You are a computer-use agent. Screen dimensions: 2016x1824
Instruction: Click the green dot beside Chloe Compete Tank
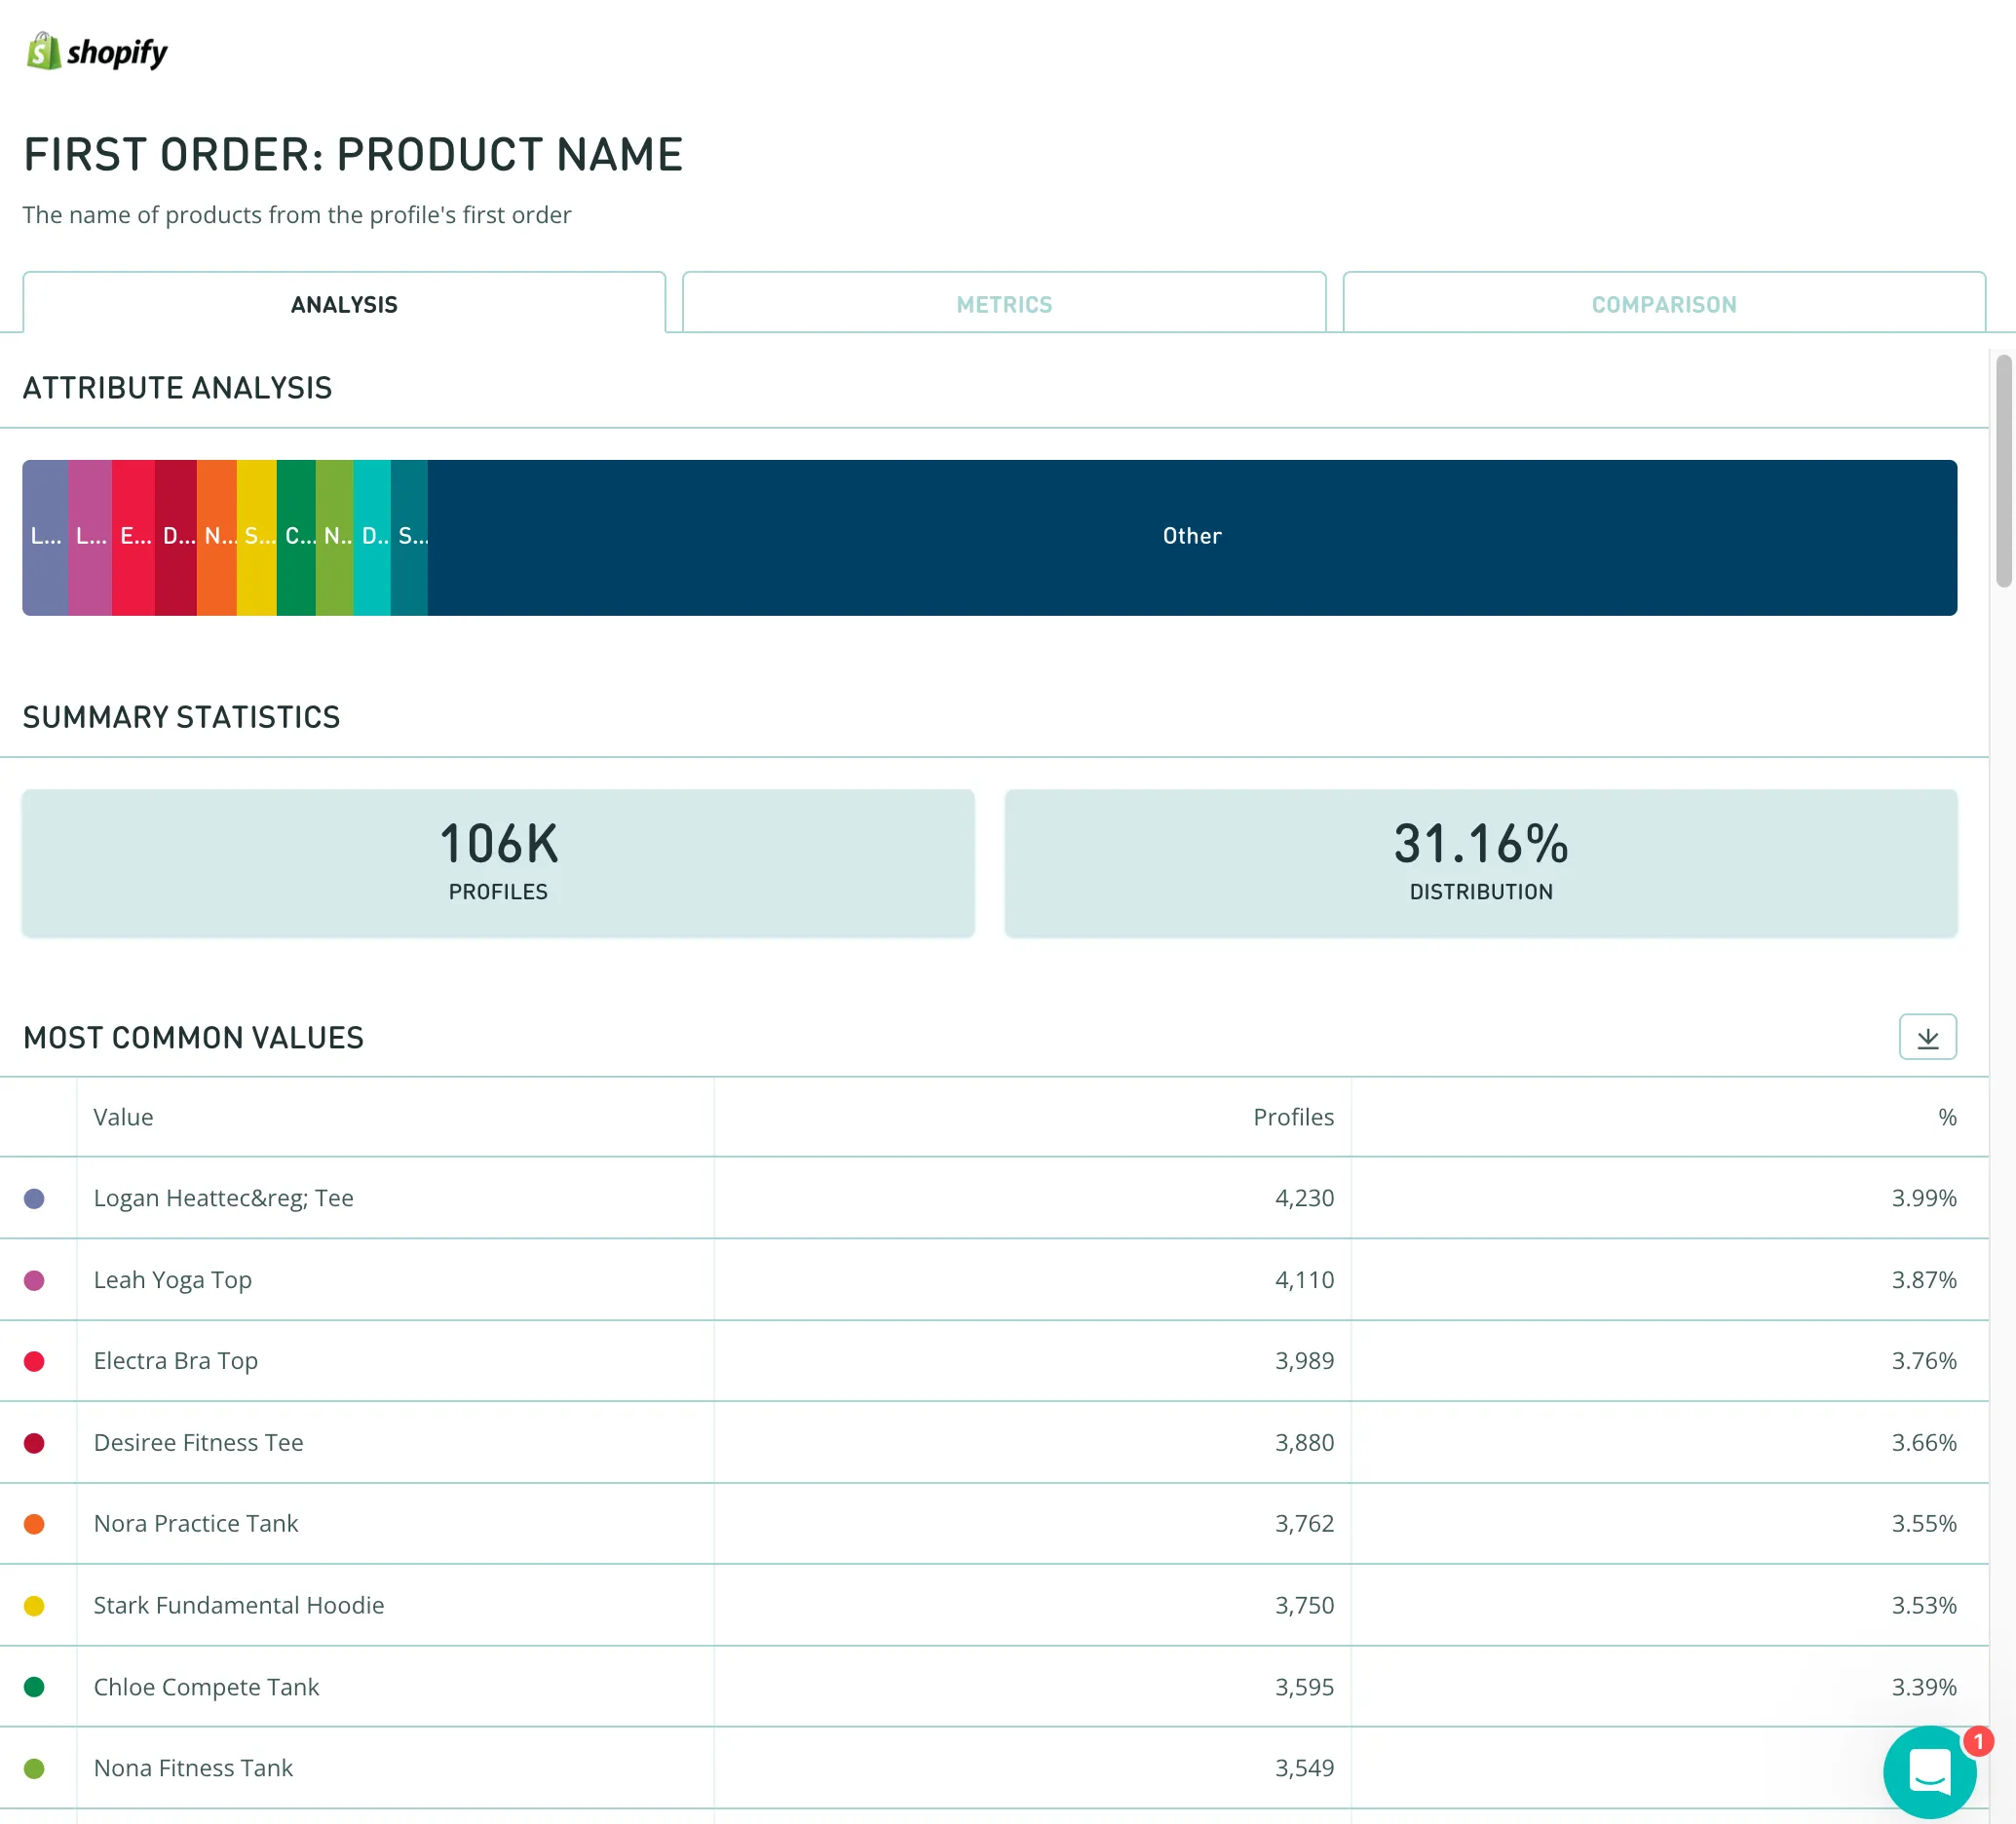34,1687
